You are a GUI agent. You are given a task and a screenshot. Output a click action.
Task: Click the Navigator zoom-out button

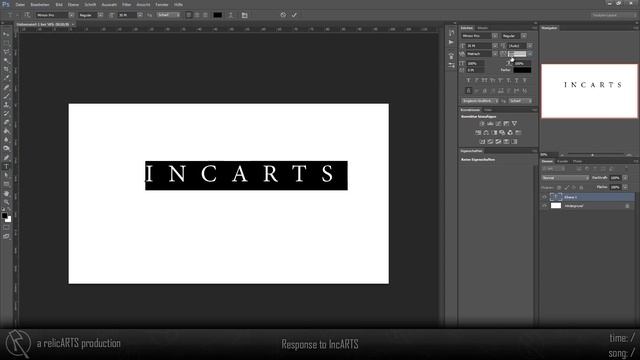[562, 155]
